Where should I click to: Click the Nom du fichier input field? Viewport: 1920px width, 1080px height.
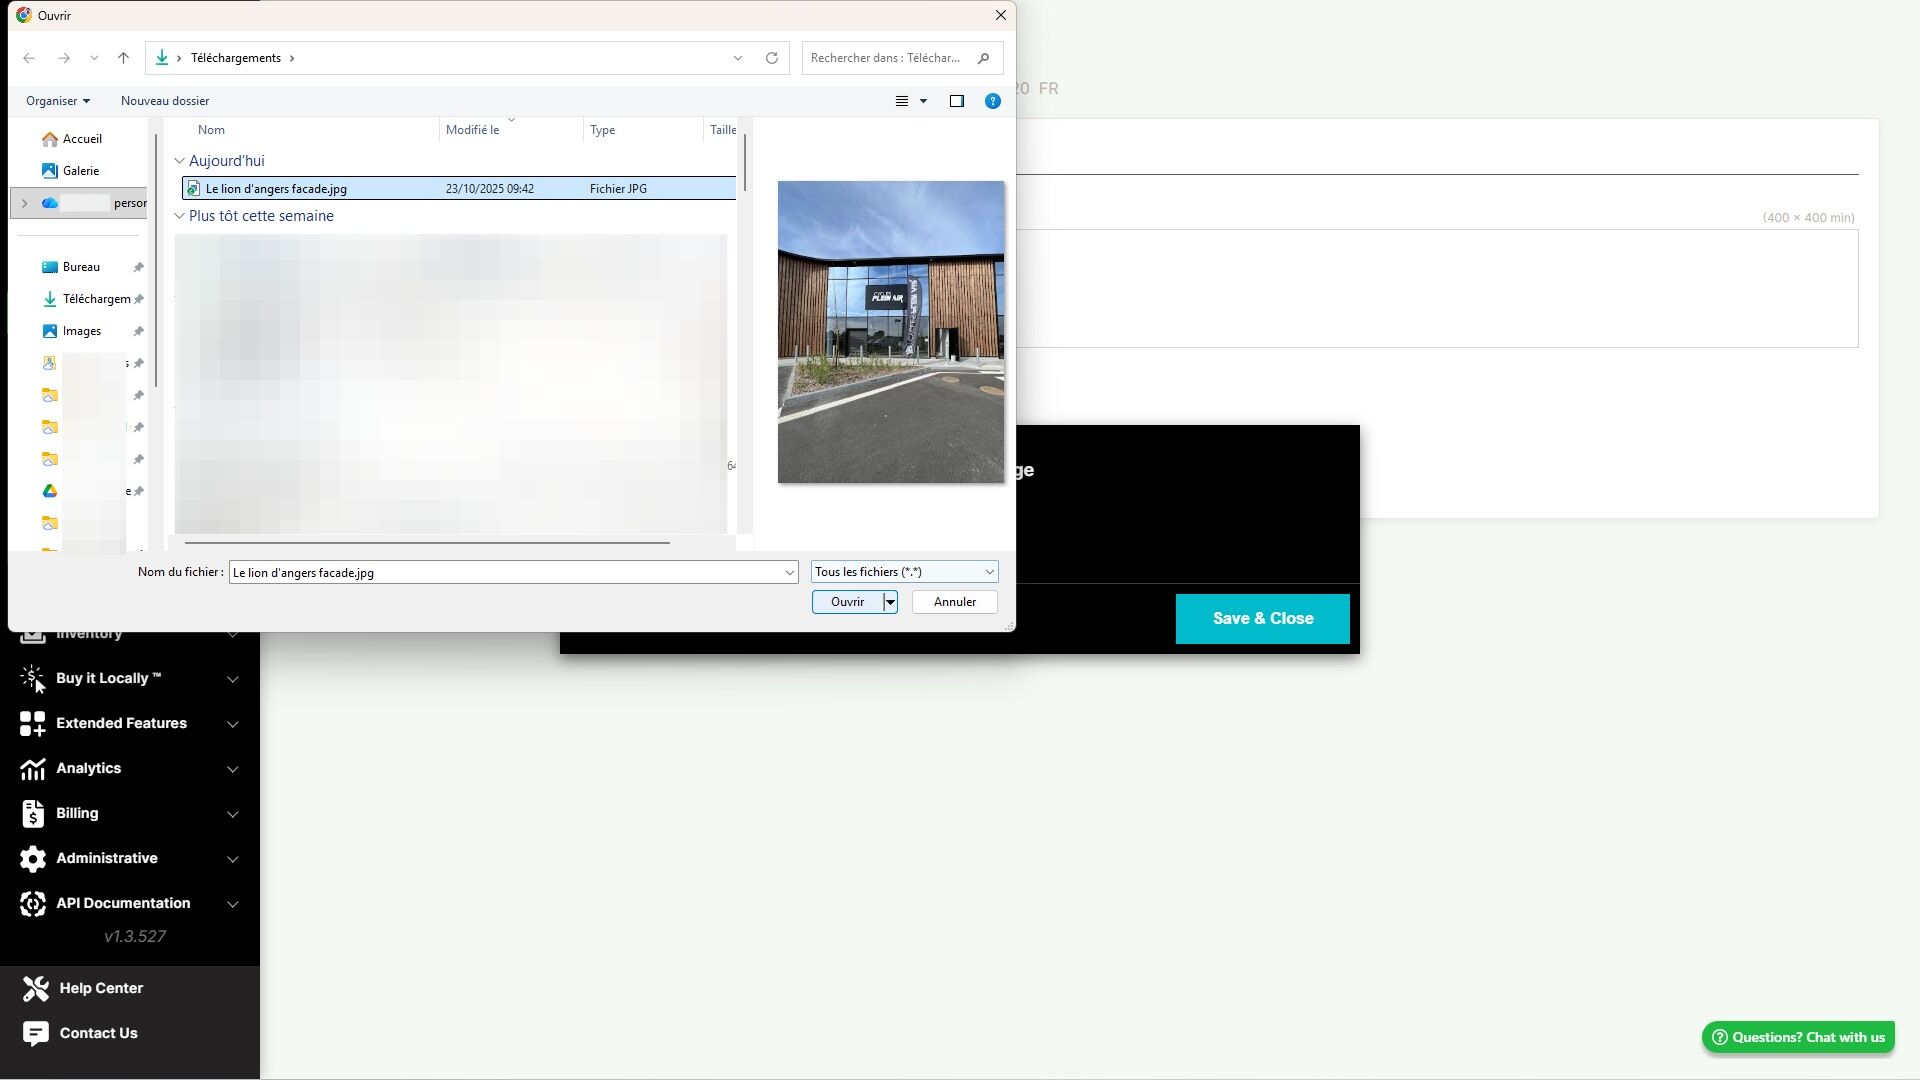click(505, 573)
